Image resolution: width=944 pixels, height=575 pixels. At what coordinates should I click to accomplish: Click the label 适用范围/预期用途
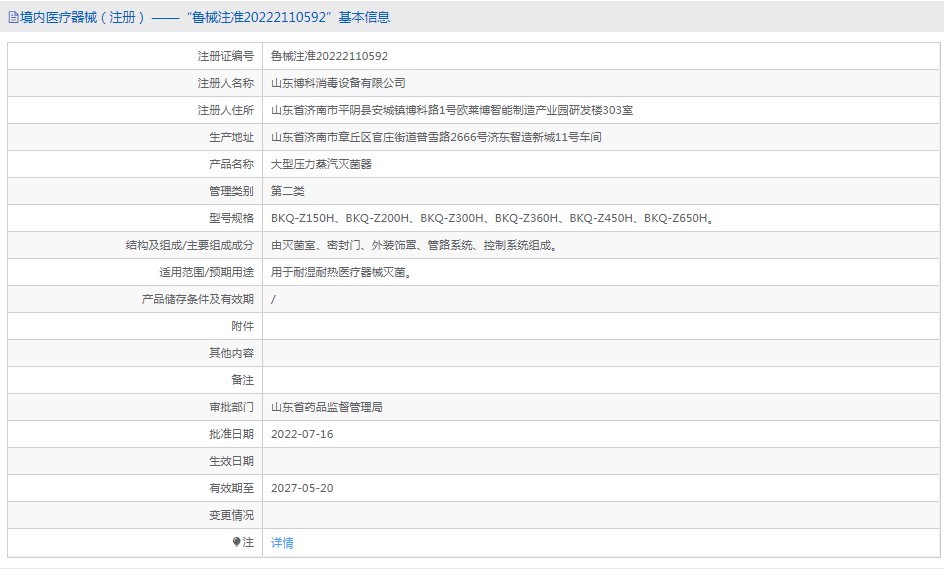pos(206,272)
